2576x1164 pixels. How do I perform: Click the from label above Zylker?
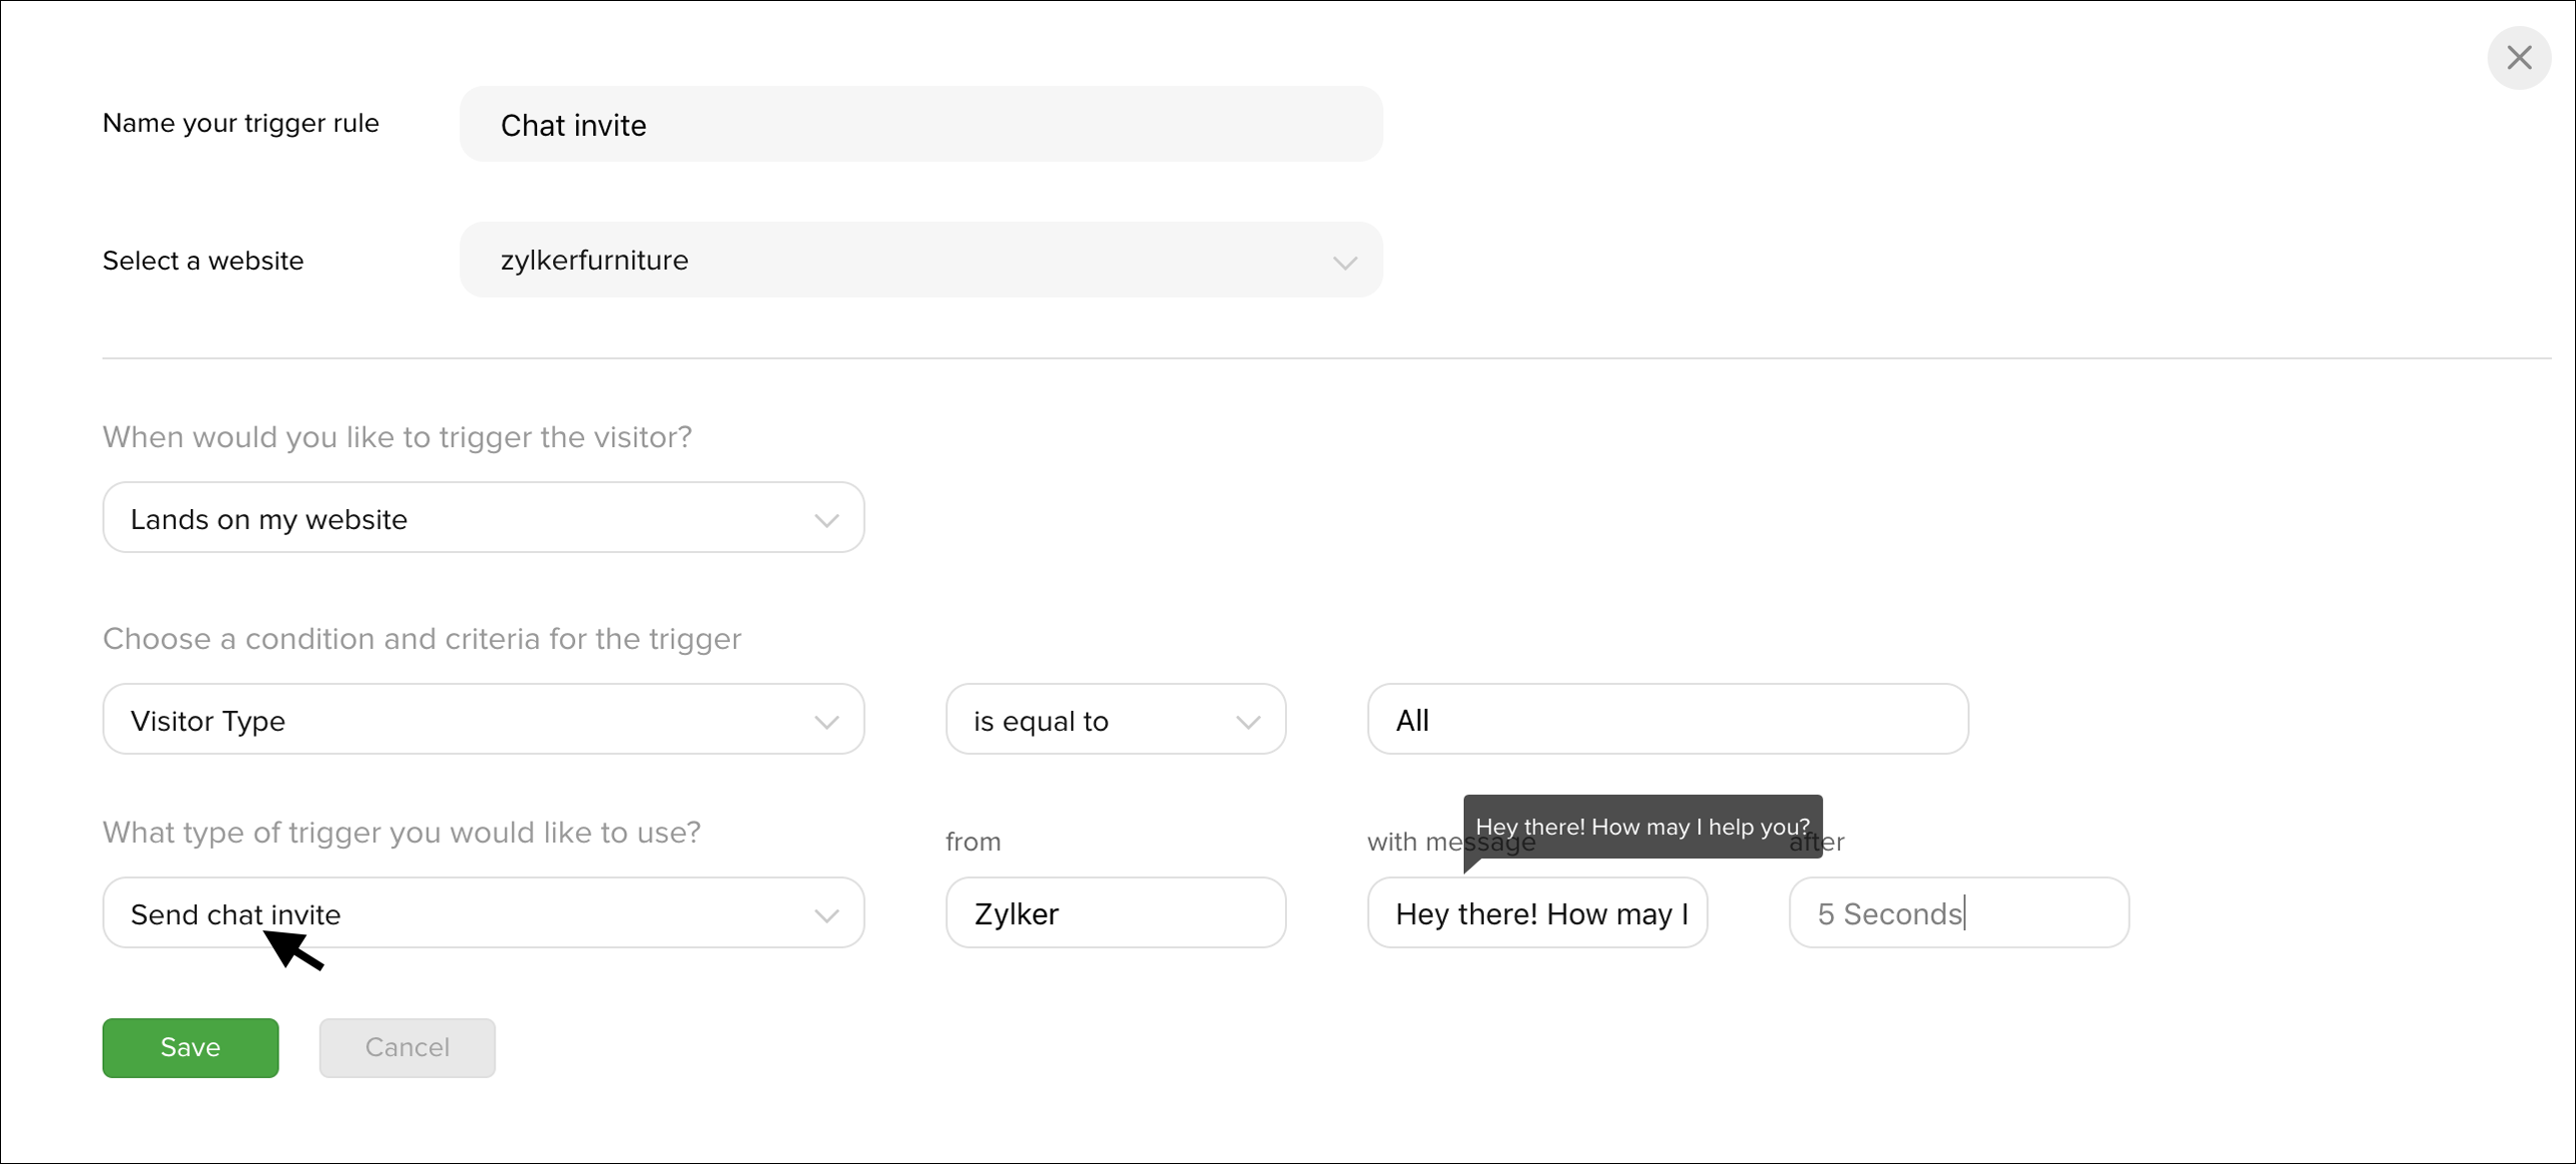pos(973,842)
